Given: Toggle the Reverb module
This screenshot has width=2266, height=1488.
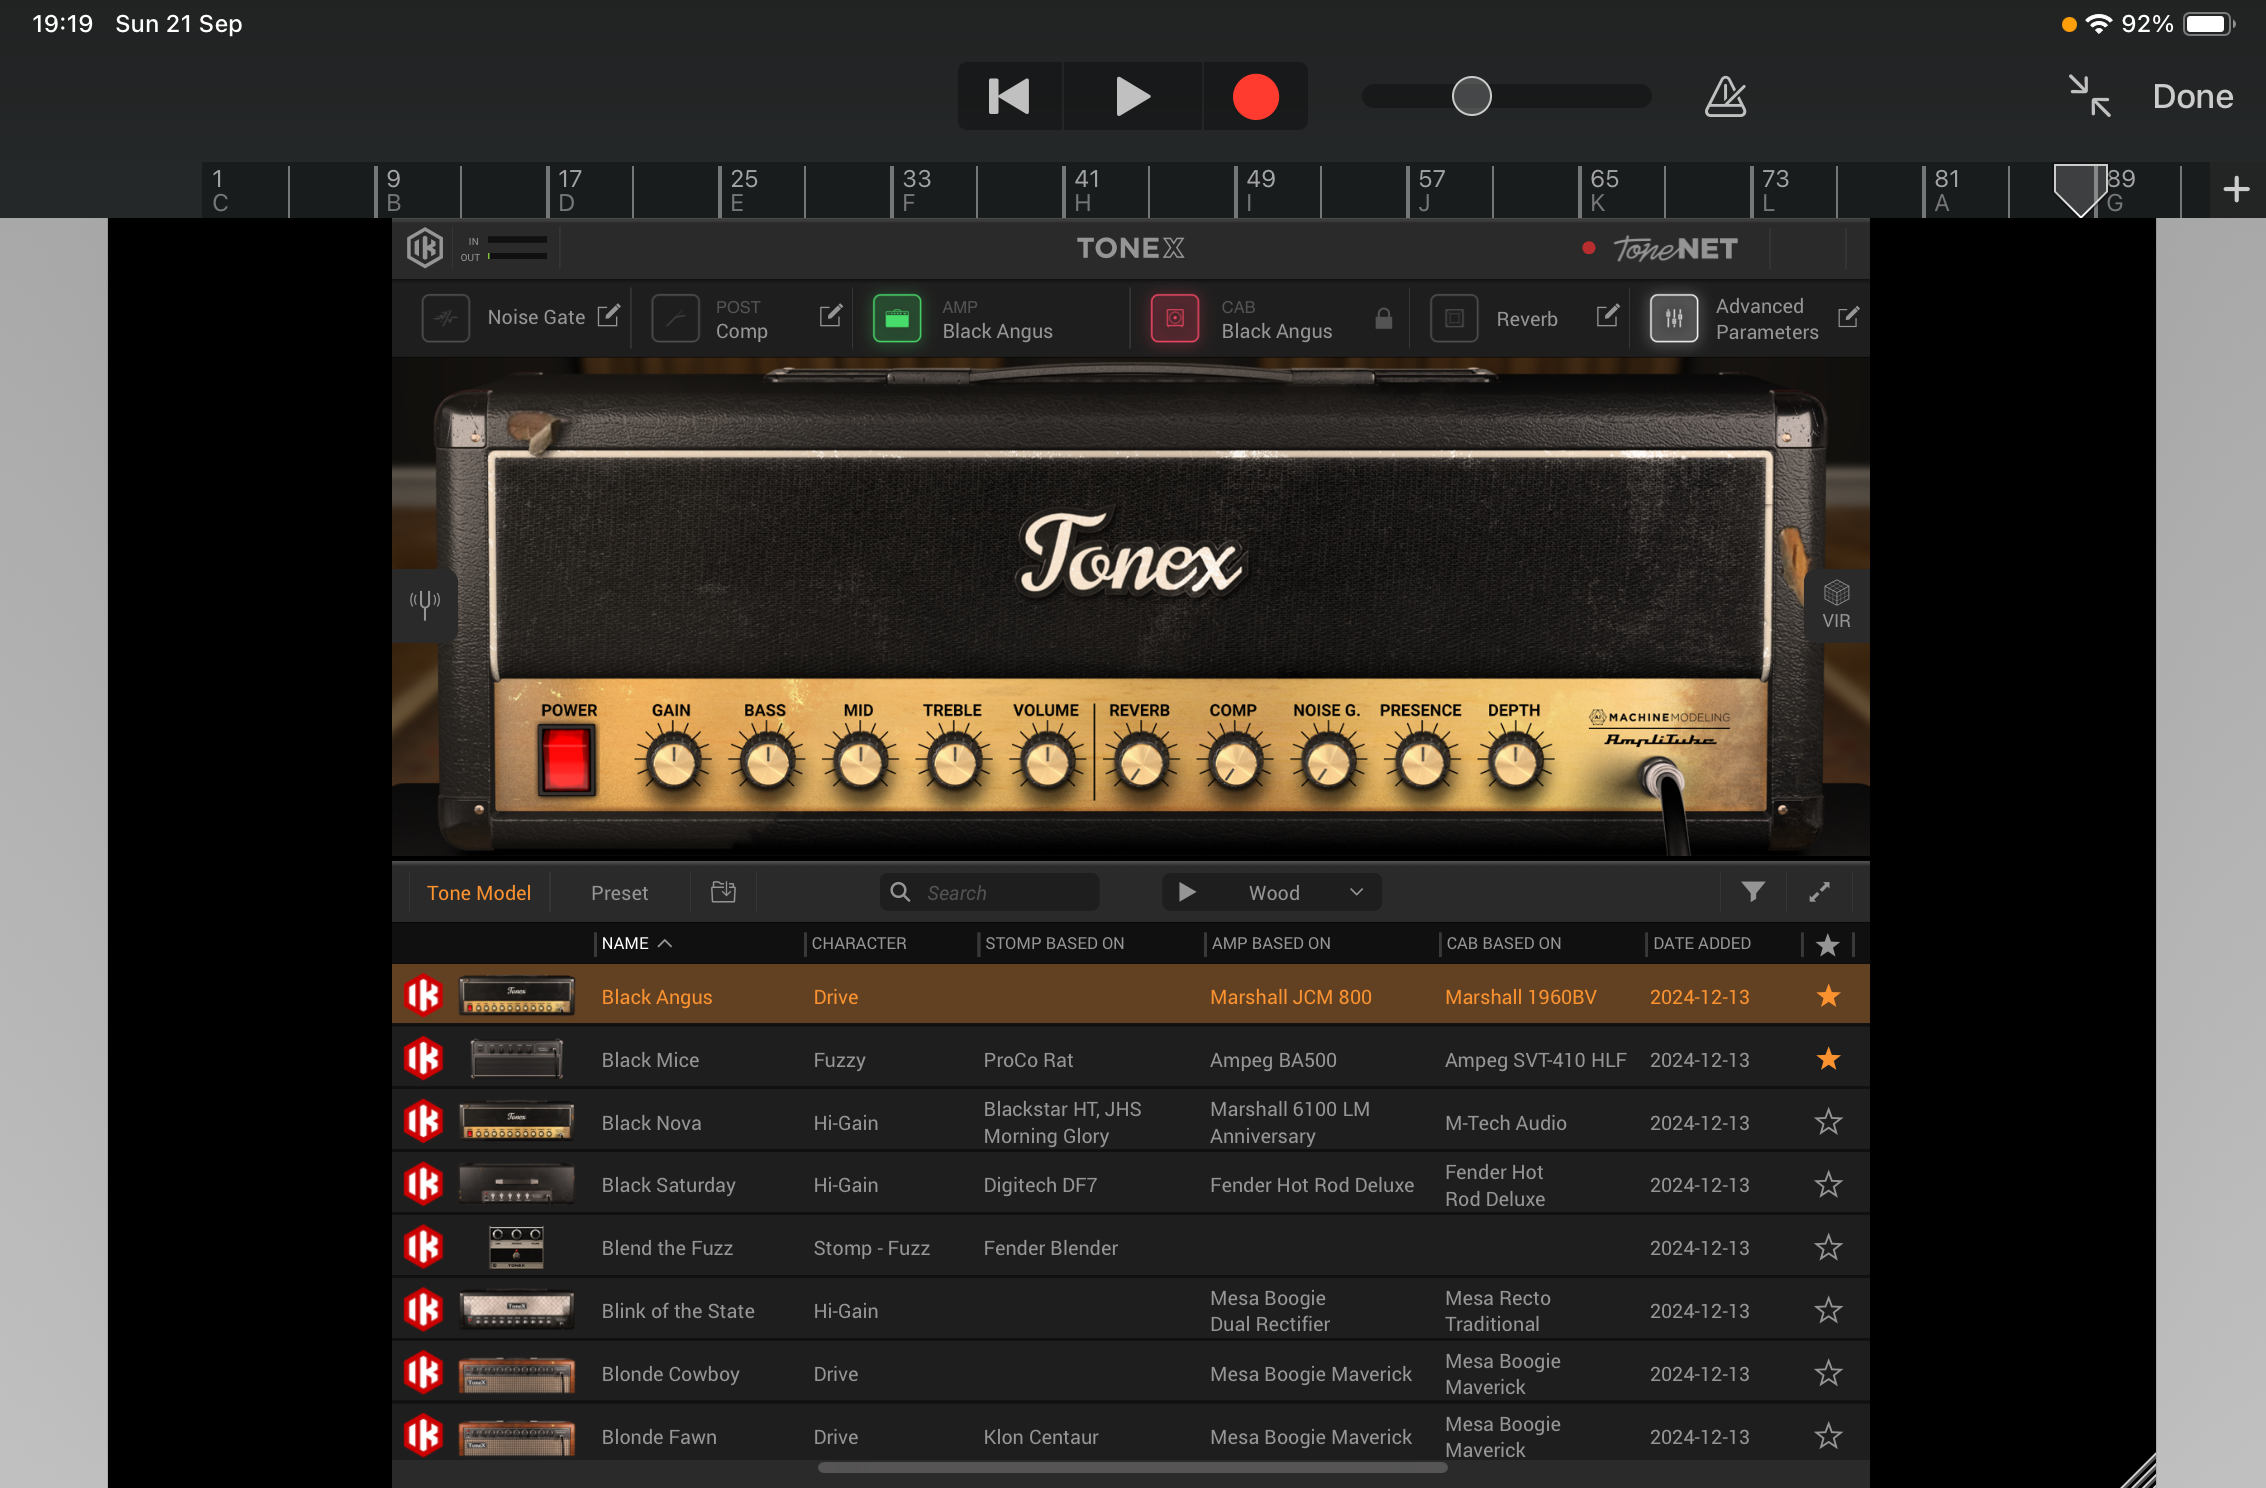Looking at the screenshot, I should (1455, 319).
